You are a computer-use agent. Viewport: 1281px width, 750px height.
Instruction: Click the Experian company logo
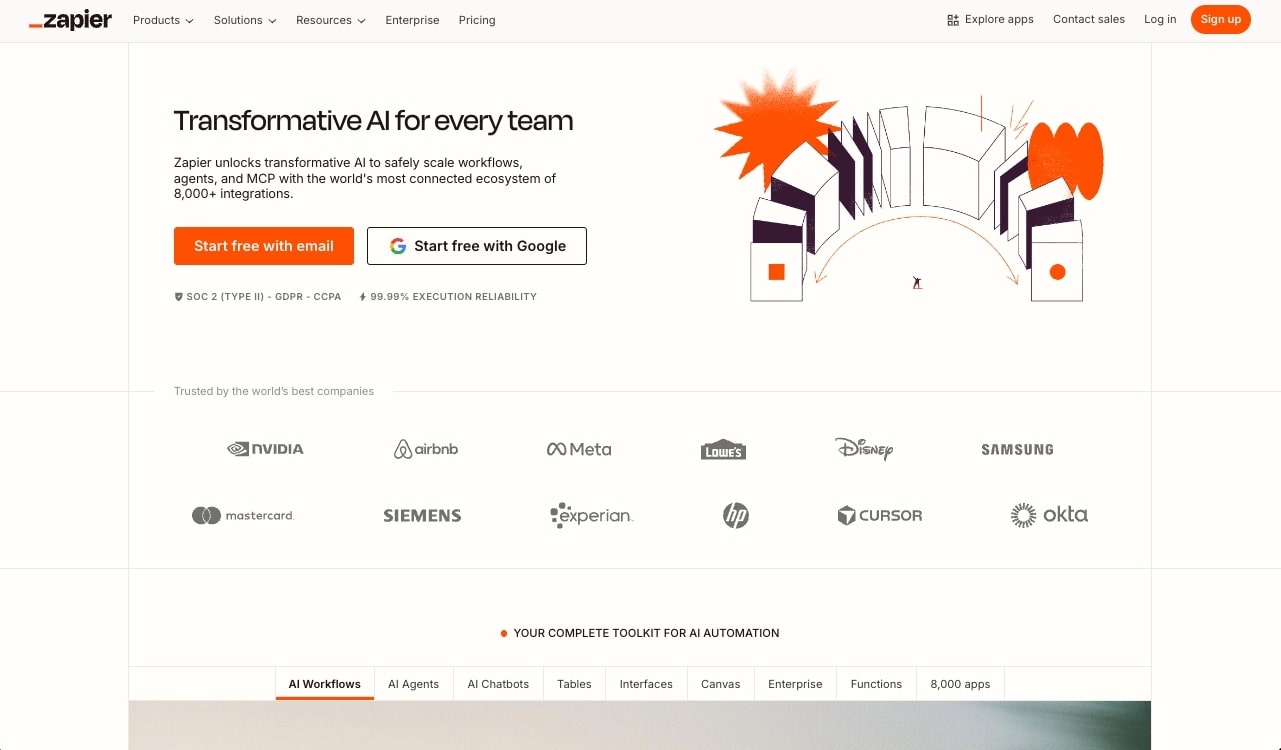click(592, 515)
